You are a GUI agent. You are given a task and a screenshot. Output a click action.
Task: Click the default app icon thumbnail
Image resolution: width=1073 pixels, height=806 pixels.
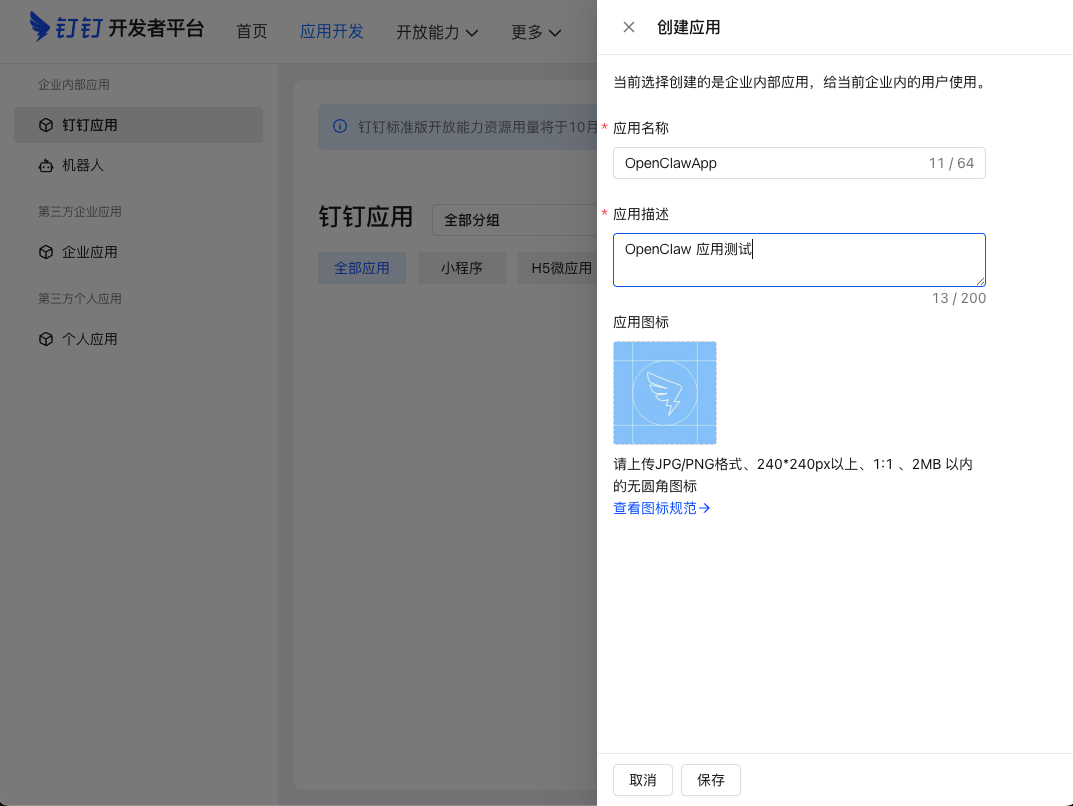pyautogui.click(x=664, y=392)
